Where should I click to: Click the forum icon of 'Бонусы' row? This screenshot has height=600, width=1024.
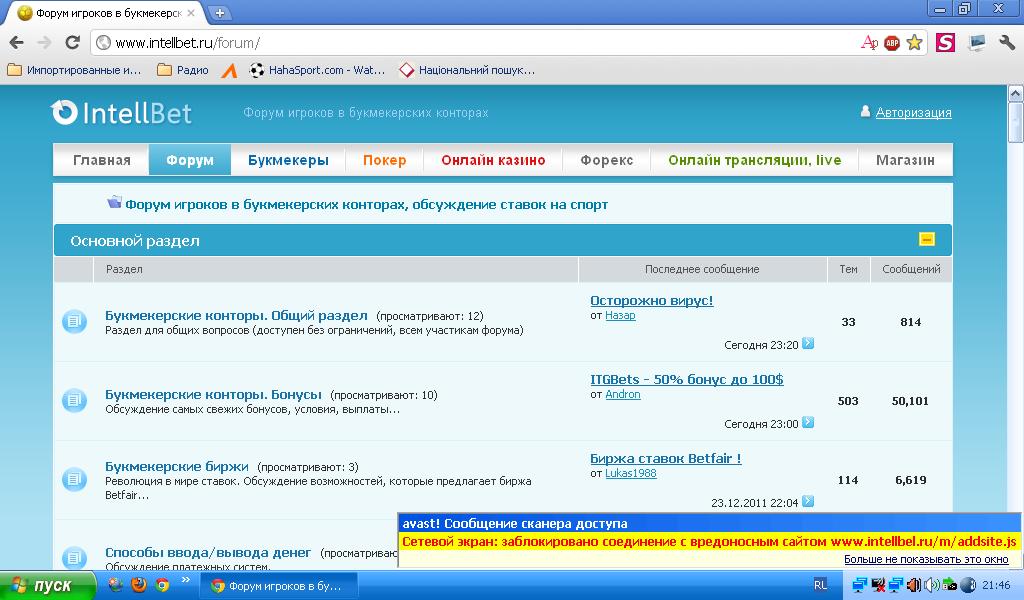[x=74, y=400]
